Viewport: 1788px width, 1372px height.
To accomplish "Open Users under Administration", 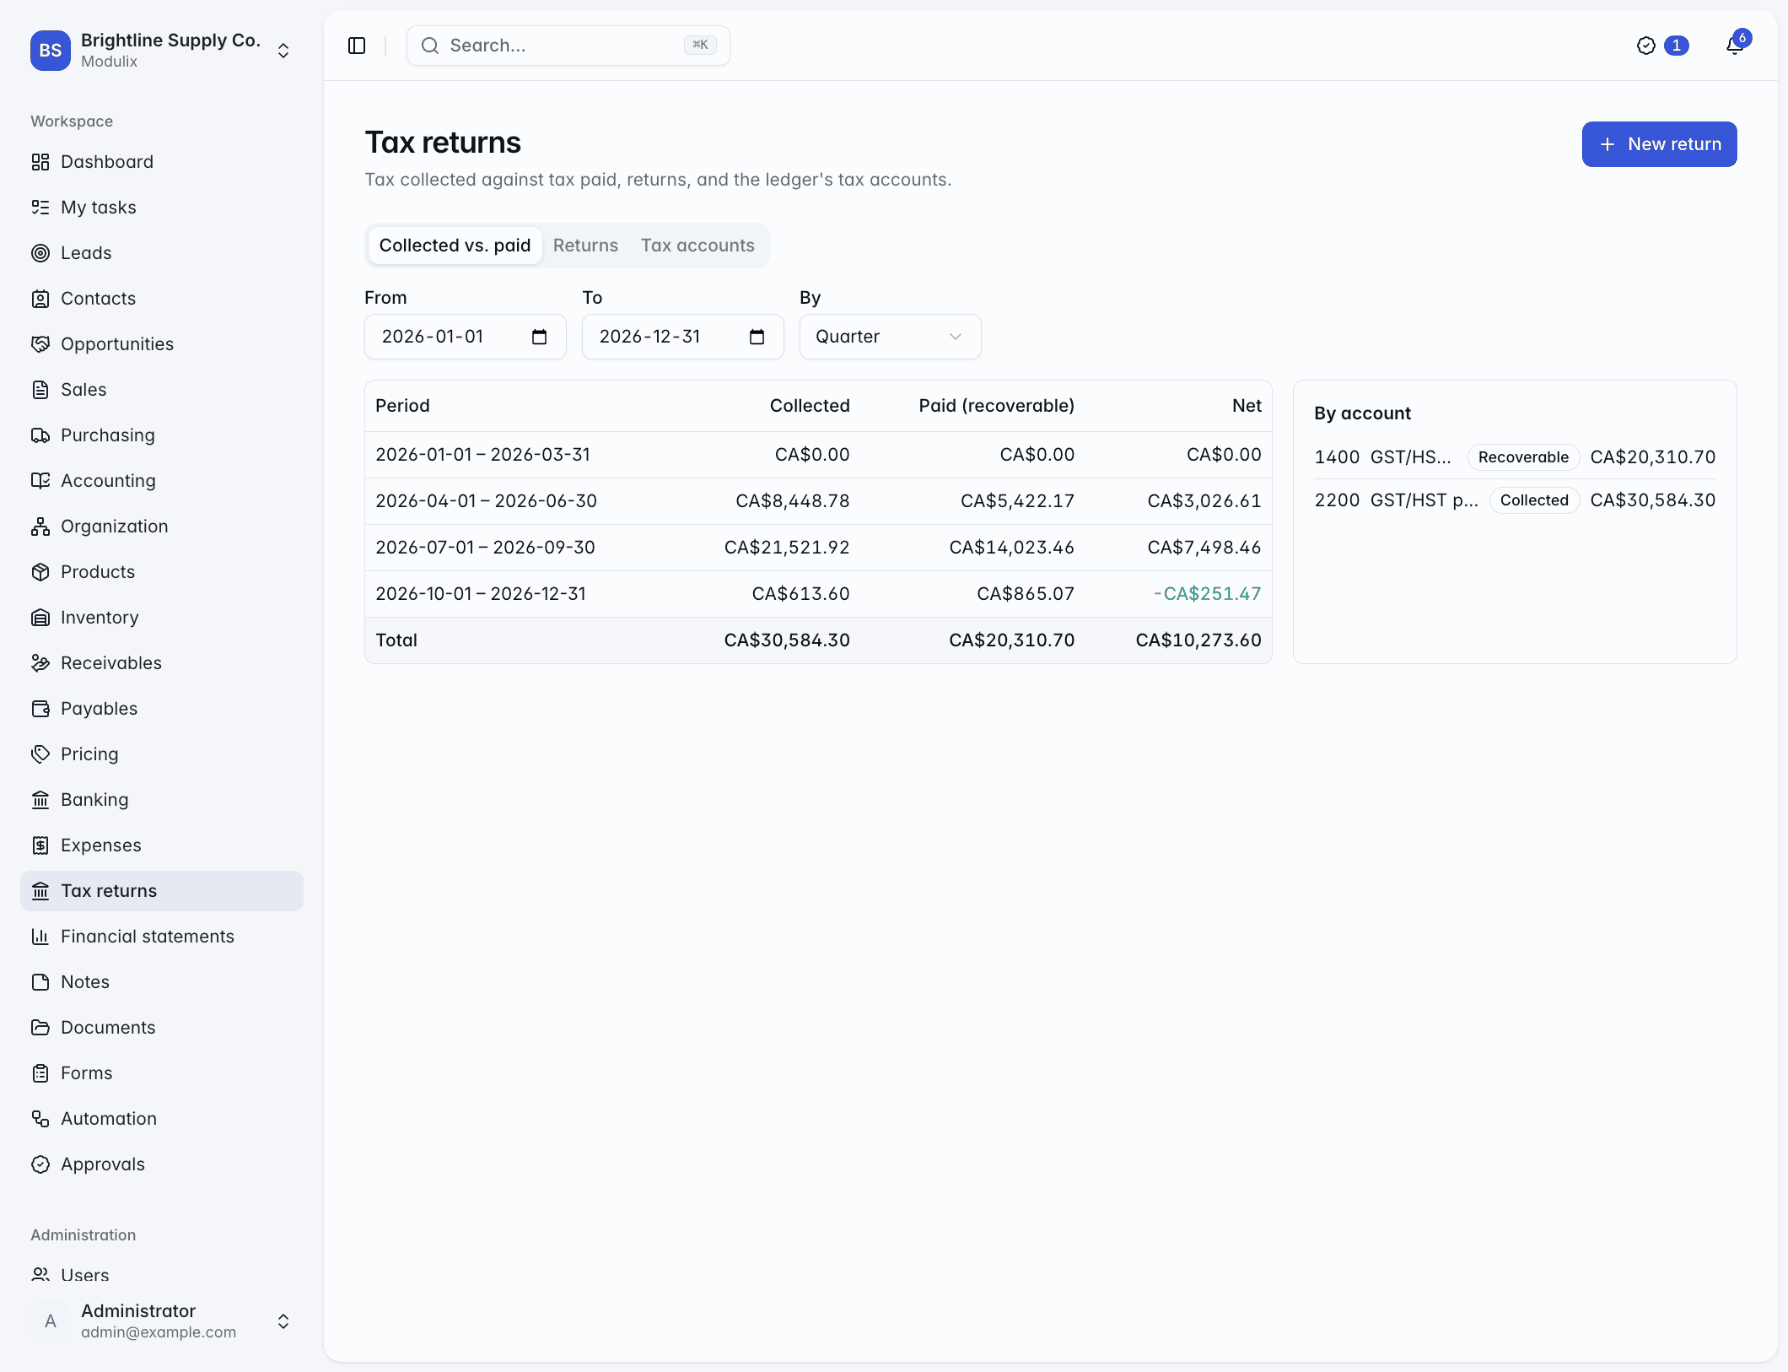I will [x=162, y=1275].
